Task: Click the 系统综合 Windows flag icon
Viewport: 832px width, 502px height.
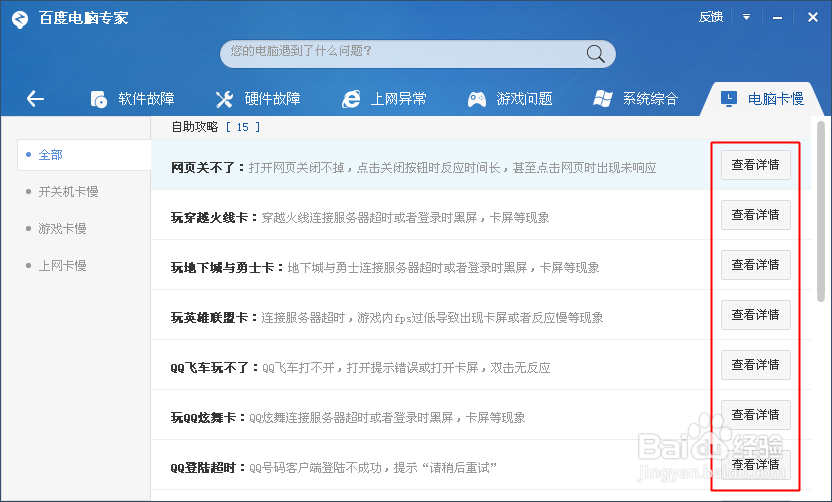Action: point(602,99)
